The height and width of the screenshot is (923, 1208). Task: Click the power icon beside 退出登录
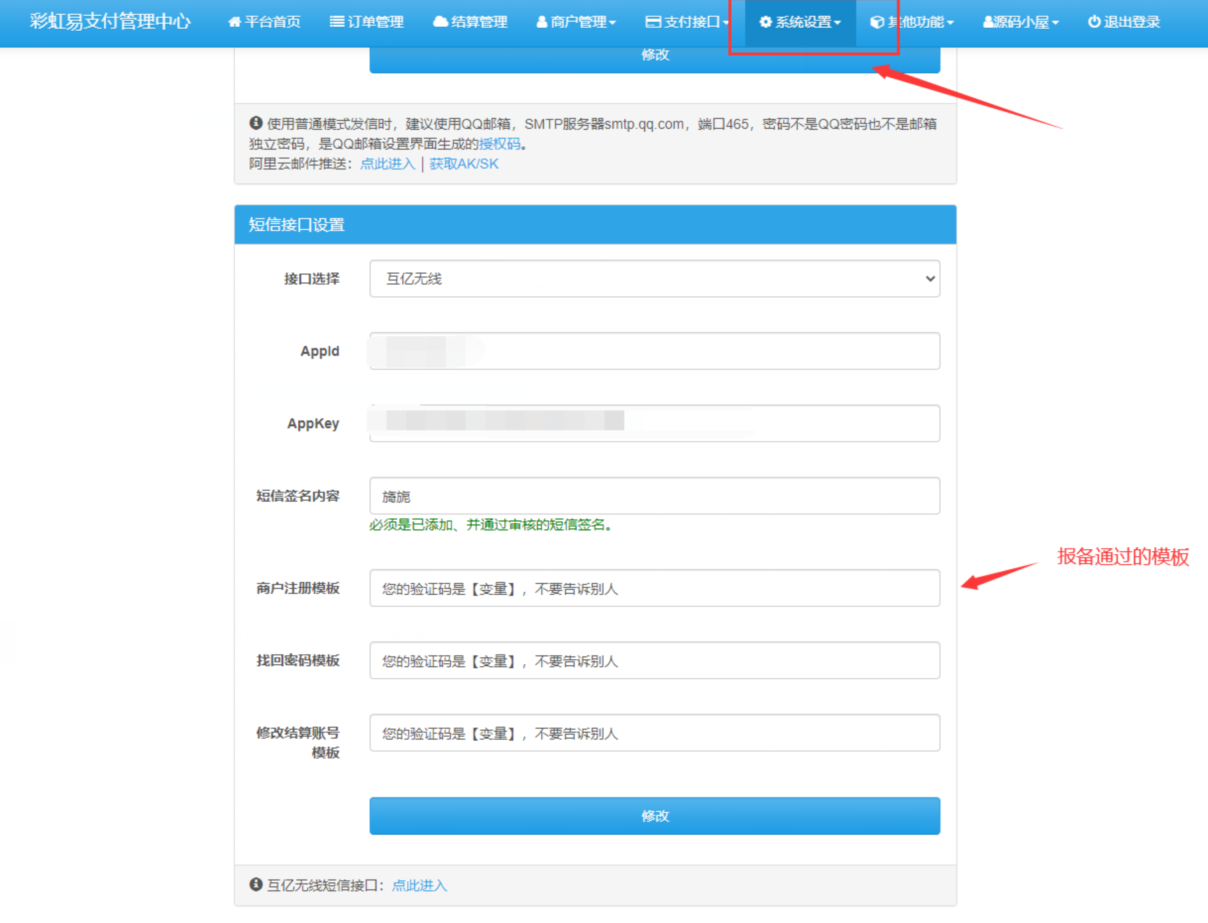[1094, 22]
